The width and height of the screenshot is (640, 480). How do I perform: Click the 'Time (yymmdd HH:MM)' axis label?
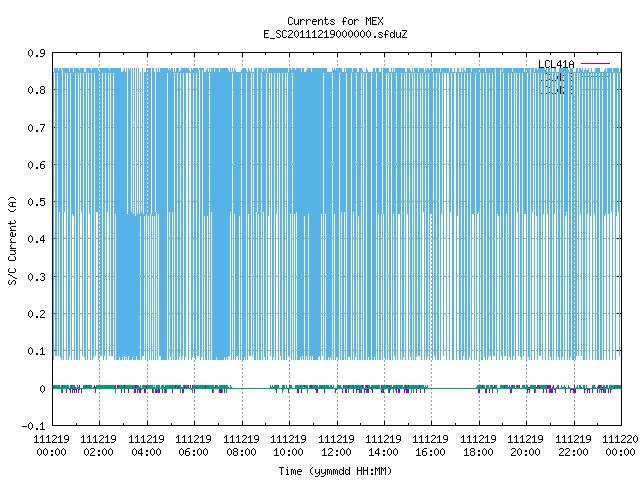[335, 471]
